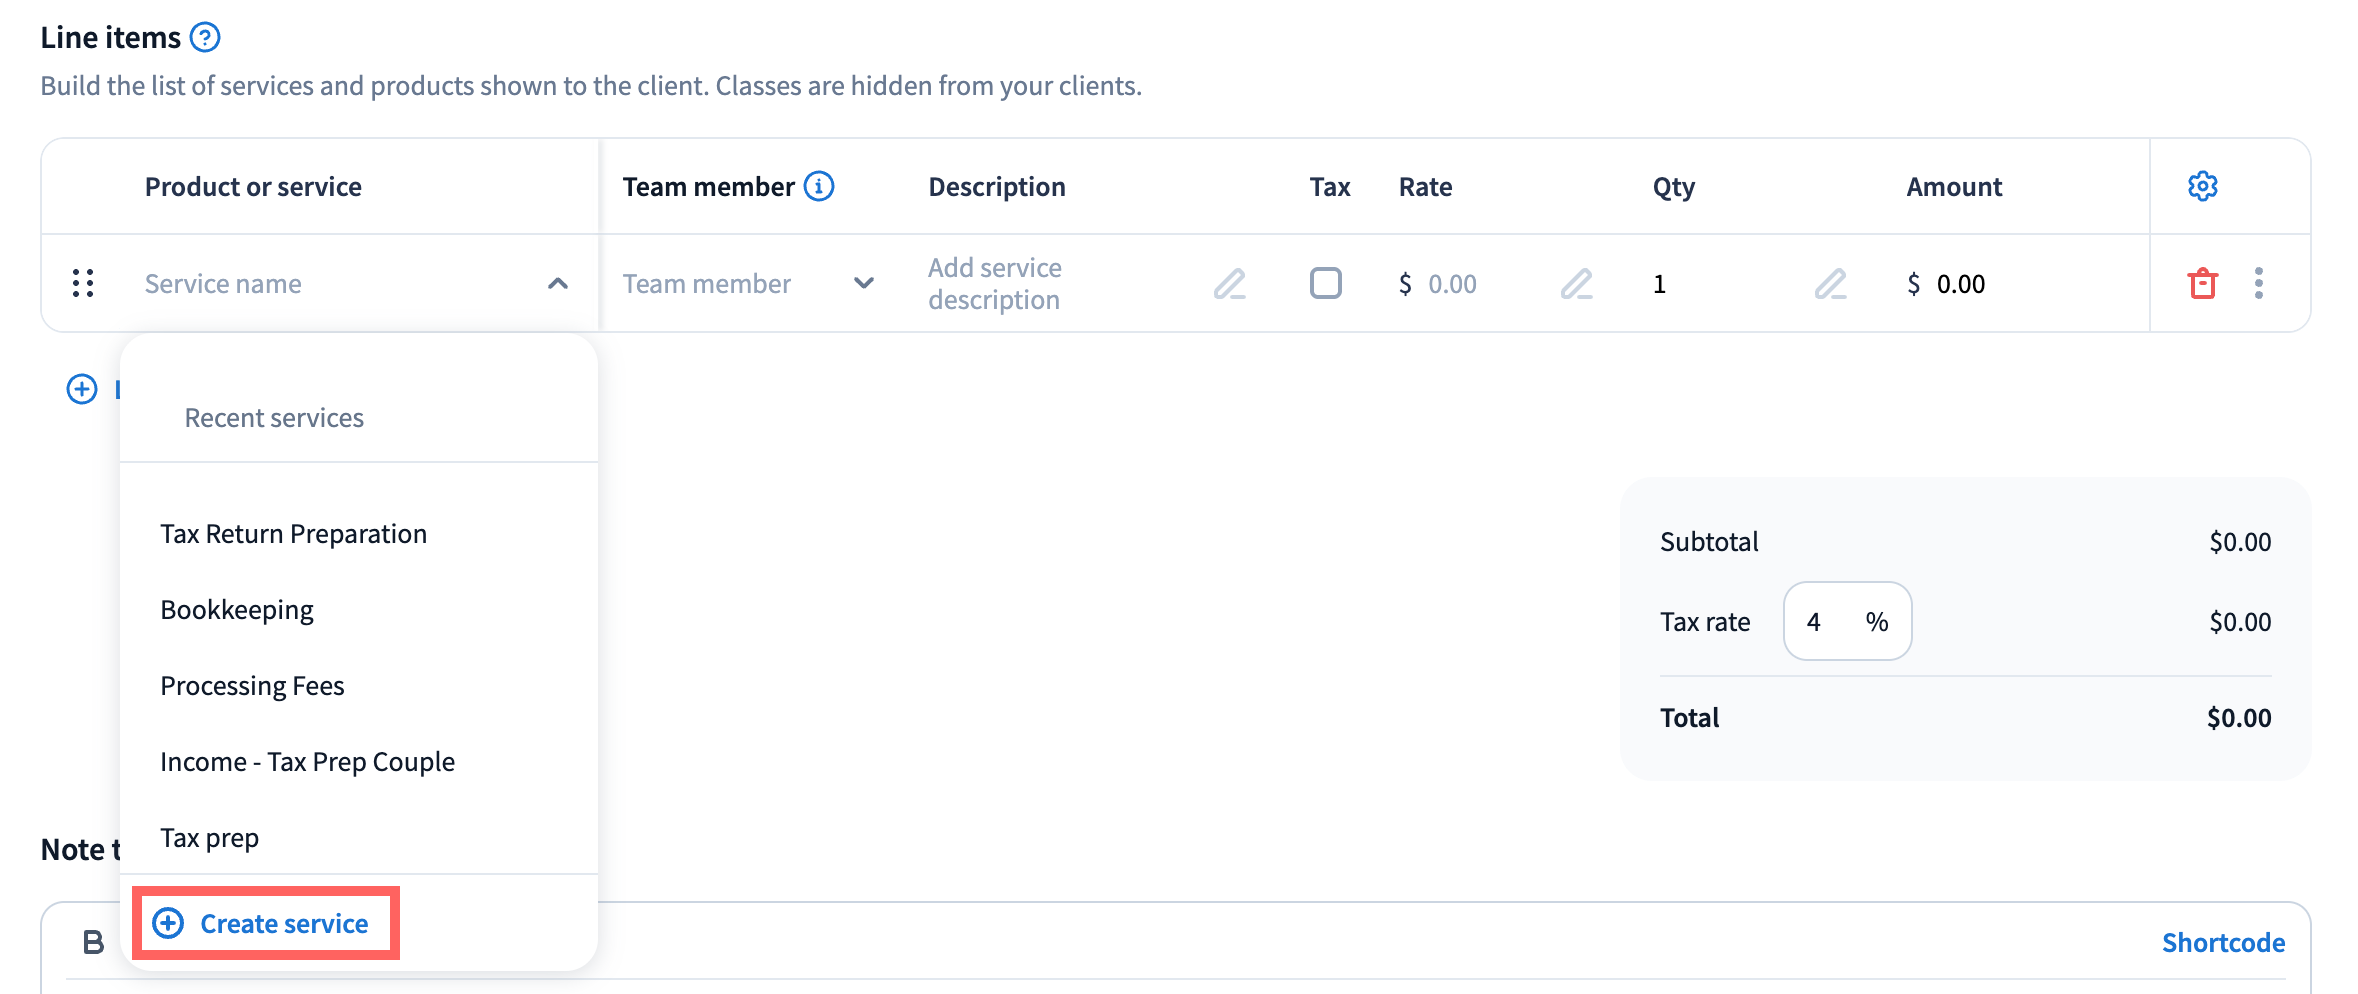Click the plus icon to add line item
Screen dimensions: 2358x994
(82, 389)
